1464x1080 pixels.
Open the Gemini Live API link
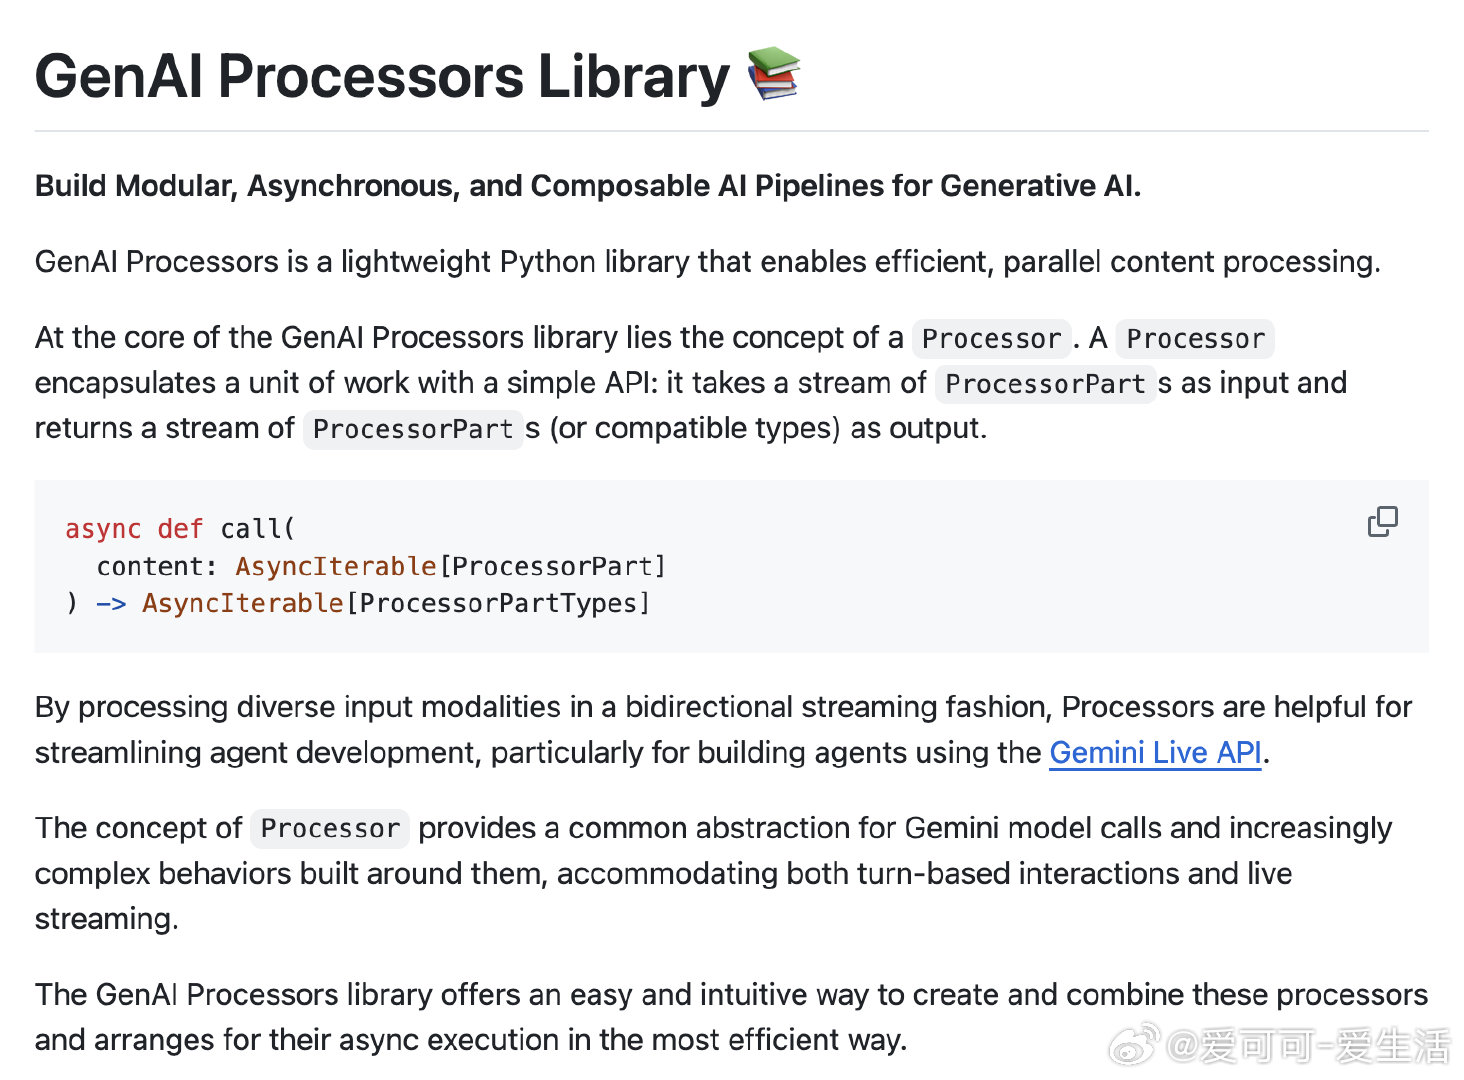tap(1155, 752)
